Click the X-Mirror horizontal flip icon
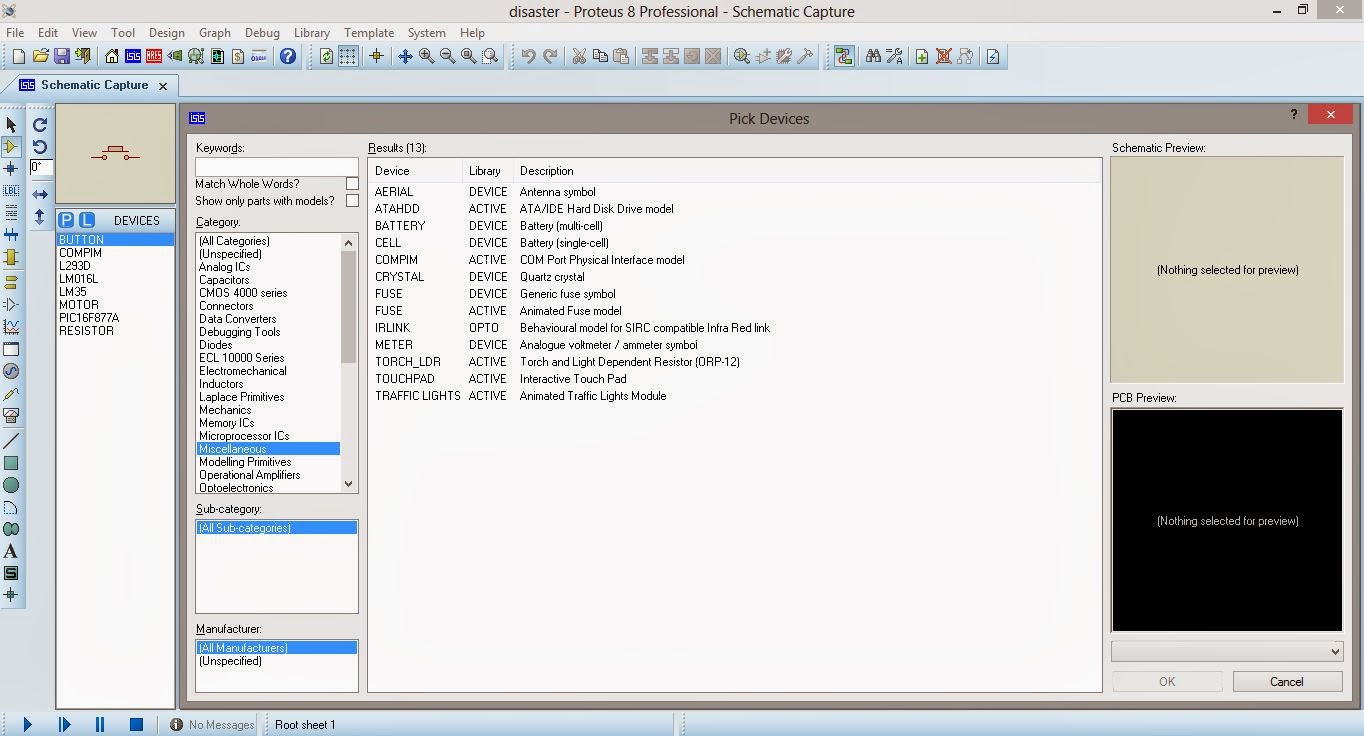1364x736 pixels. click(40, 194)
